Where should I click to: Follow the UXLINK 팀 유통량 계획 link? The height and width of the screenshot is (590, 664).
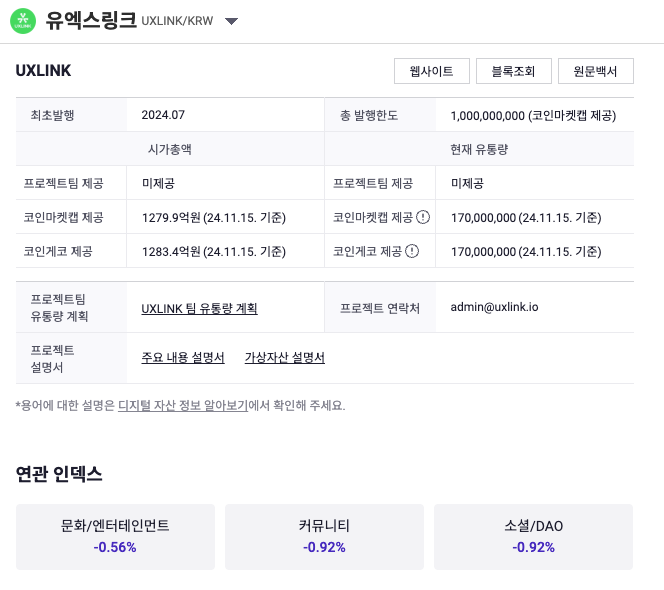click(x=199, y=308)
